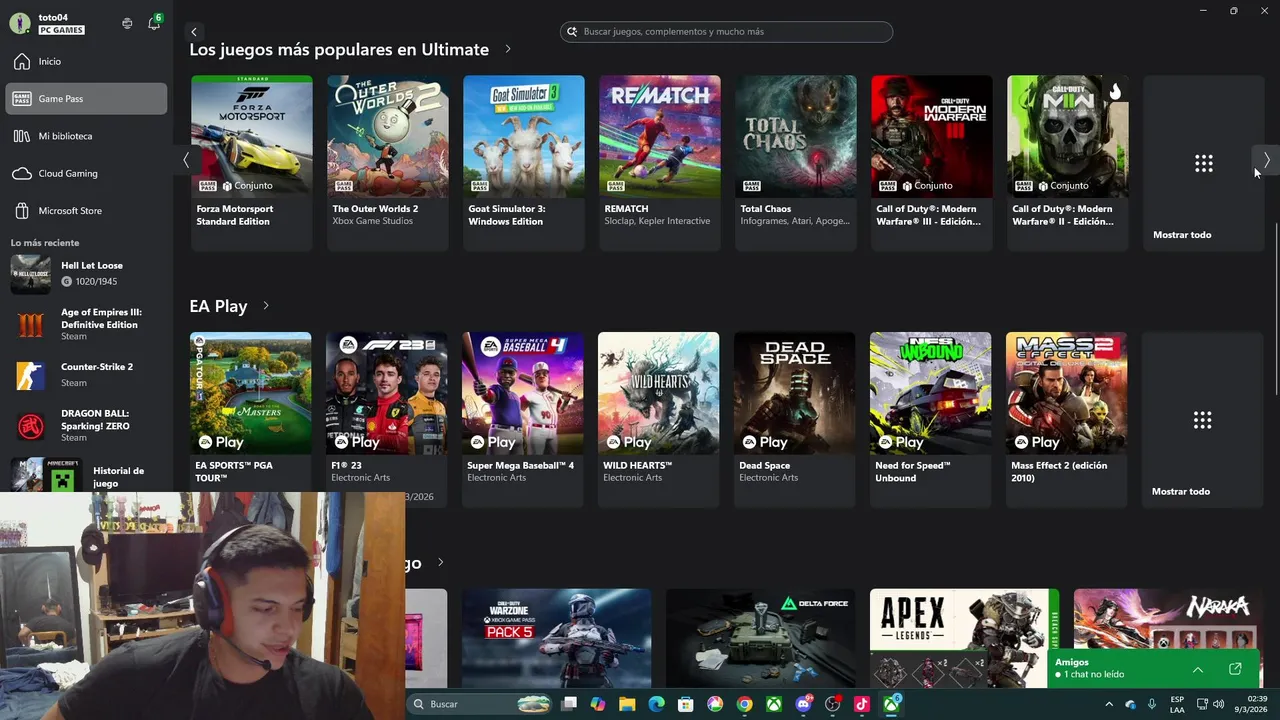Click the Windows taskbar Buscar search box
The width and height of the screenshot is (1280, 720).
(x=480, y=704)
